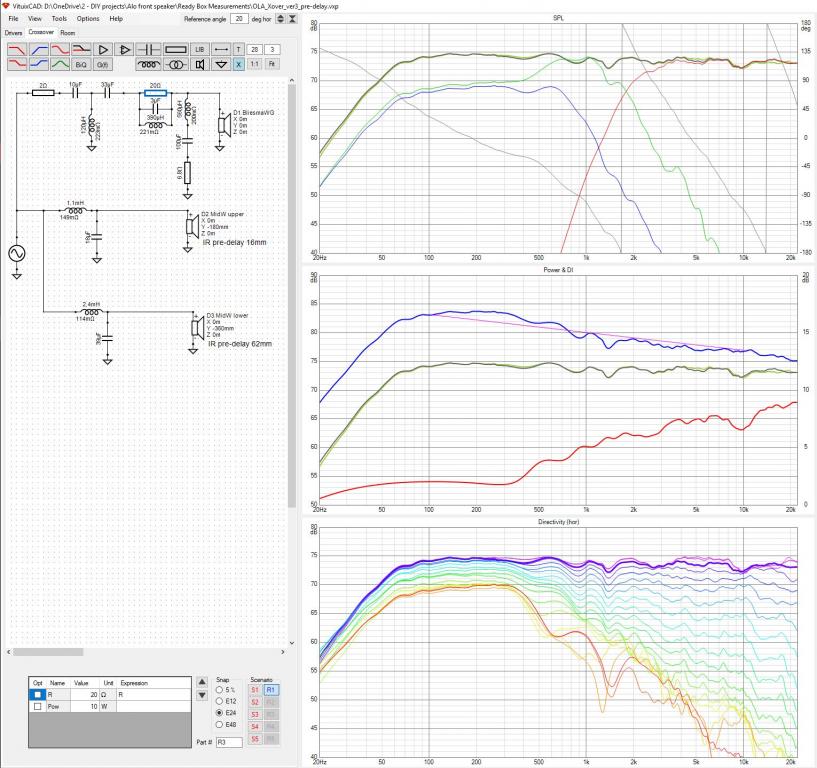Select the E12 snap radio option
The image size is (817, 768).
click(219, 701)
